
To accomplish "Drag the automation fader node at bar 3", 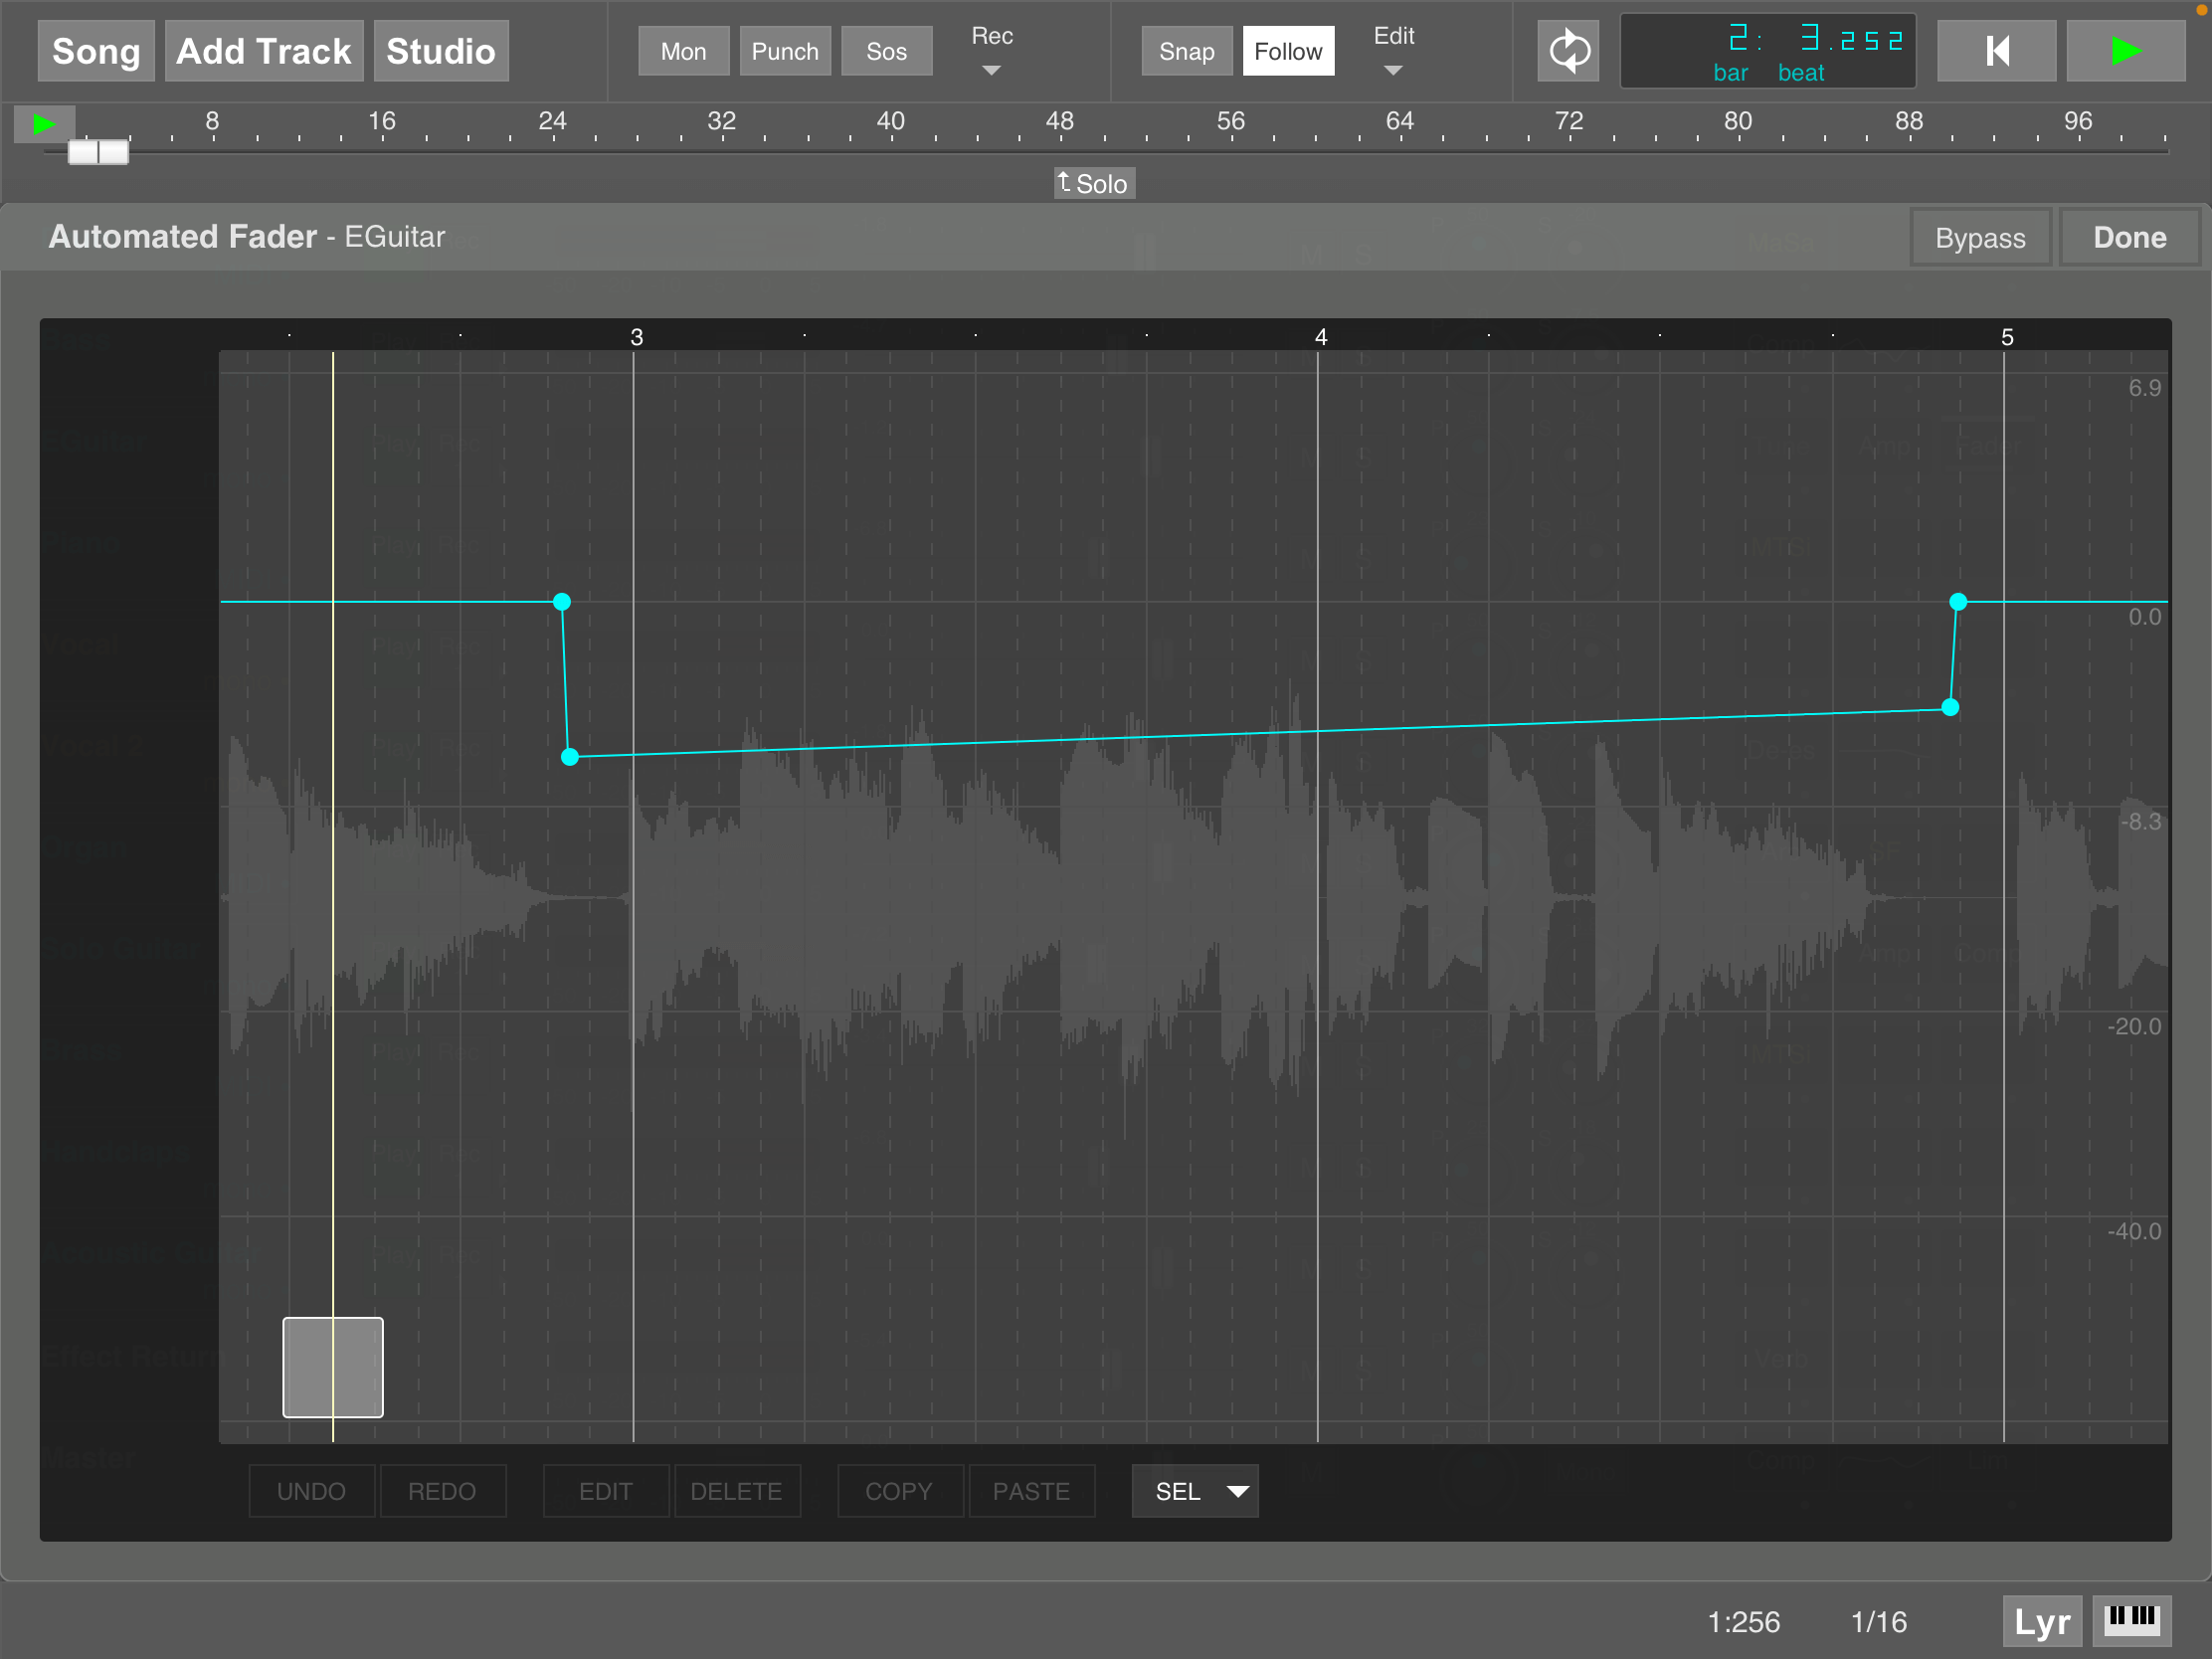I will [x=561, y=601].
